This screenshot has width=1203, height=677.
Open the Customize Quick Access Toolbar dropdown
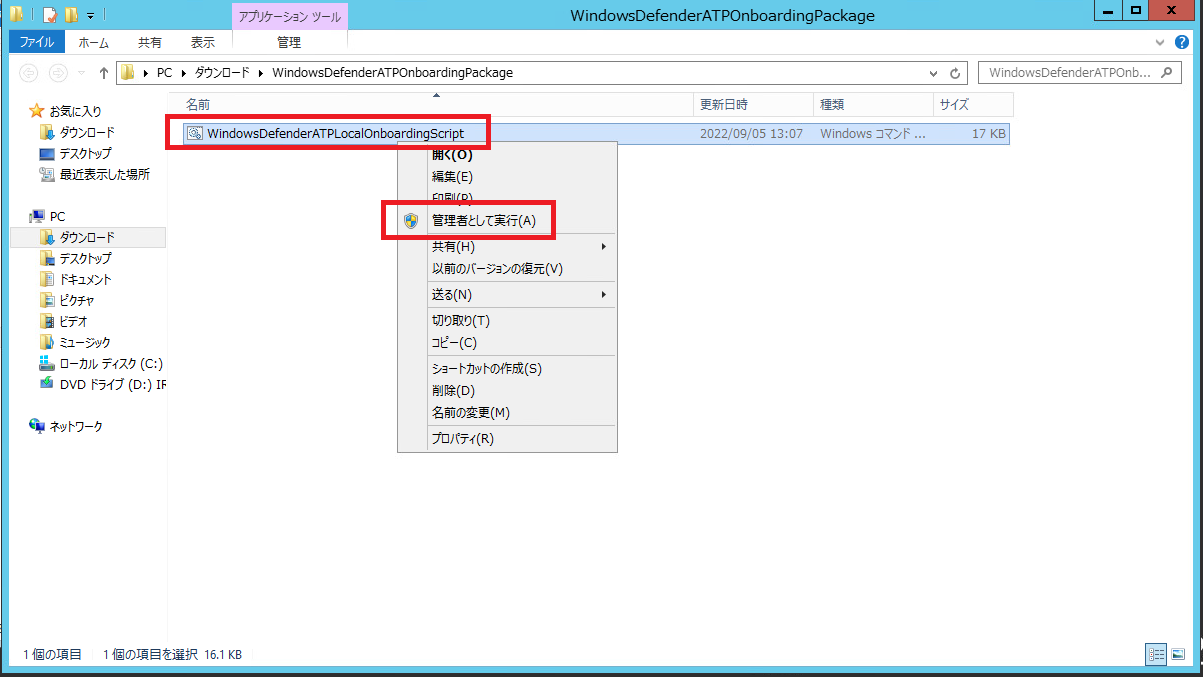[90, 16]
